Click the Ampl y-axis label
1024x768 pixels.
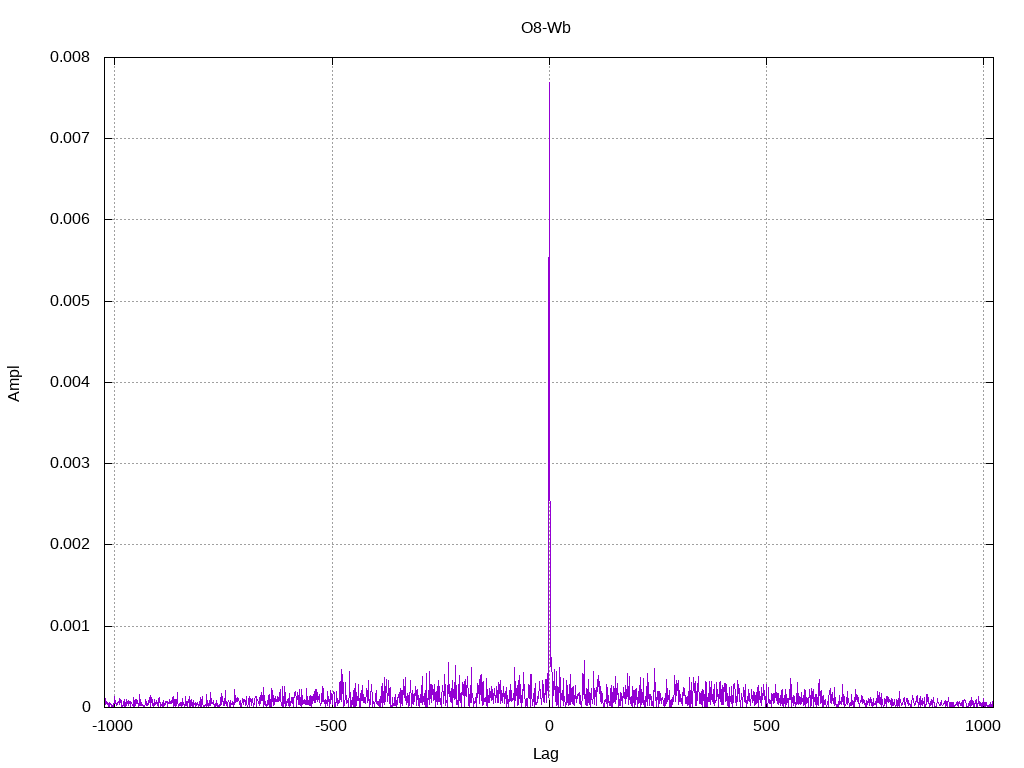14,383
